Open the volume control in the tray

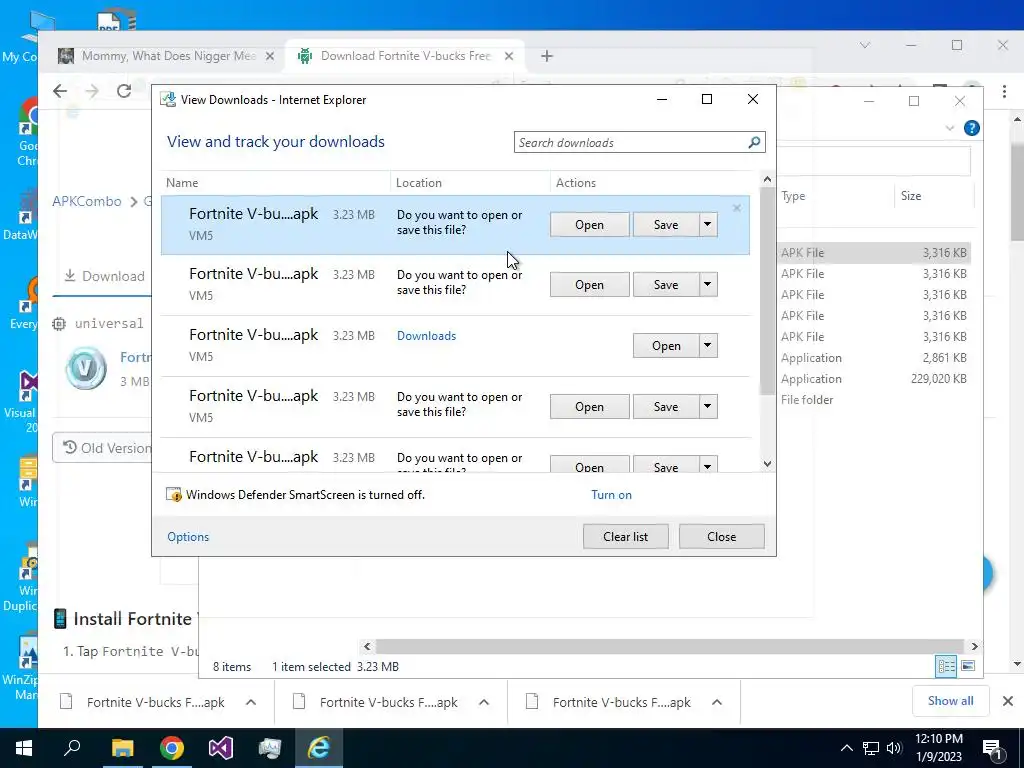[x=894, y=748]
